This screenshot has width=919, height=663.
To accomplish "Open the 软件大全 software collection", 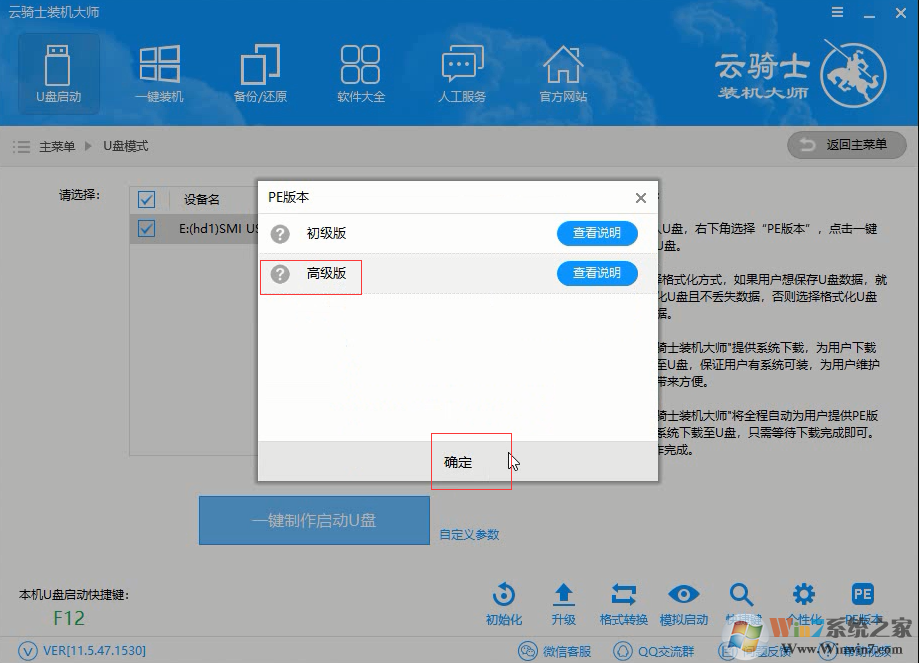I will [x=361, y=72].
